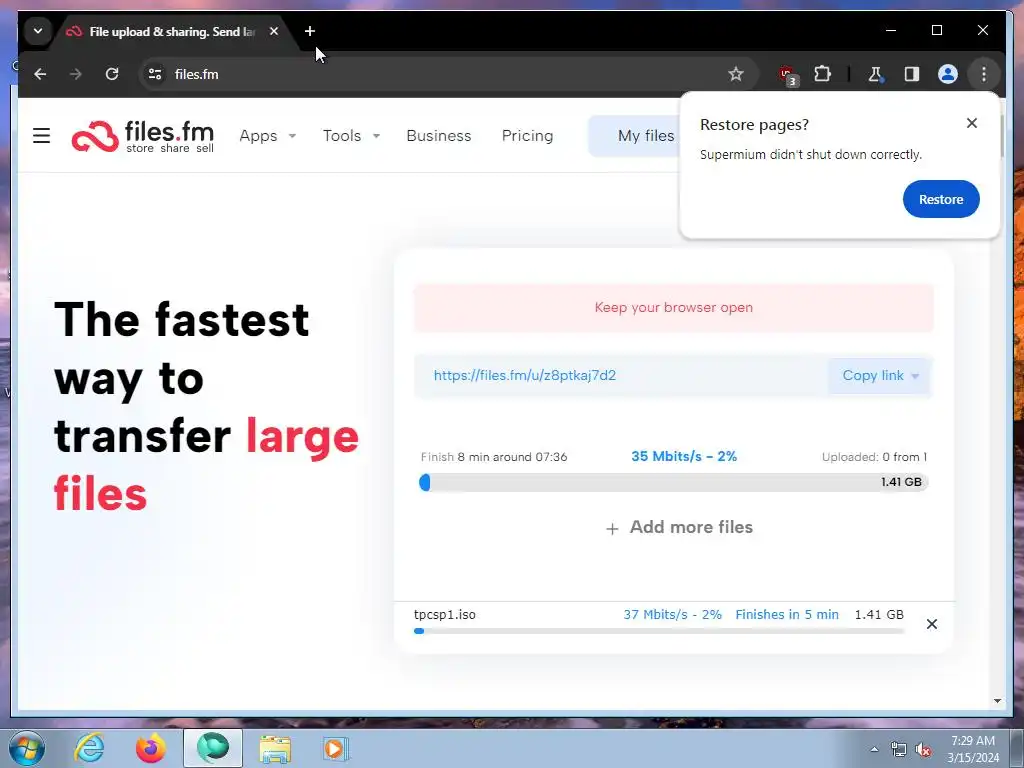Open Windows Explorer from the taskbar
This screenshot has height=768, width=1024.
[275, 748]
